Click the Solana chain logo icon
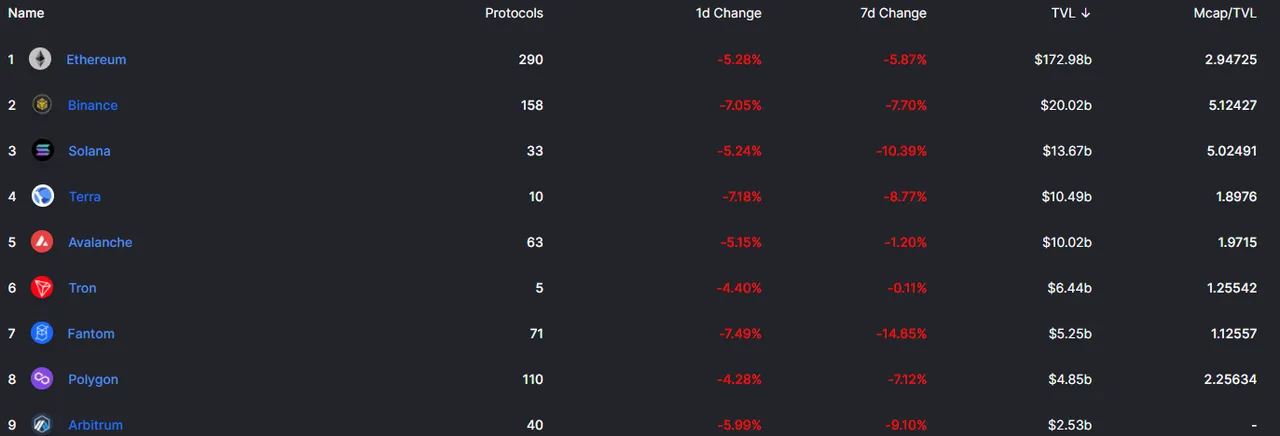Viewport: 1280px width, 436px height. [x=42, y=151]
